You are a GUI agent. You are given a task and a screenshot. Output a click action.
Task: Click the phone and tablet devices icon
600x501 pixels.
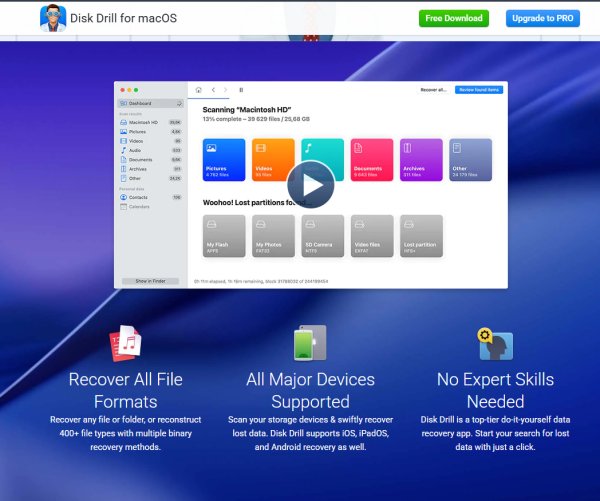(310, 343)
